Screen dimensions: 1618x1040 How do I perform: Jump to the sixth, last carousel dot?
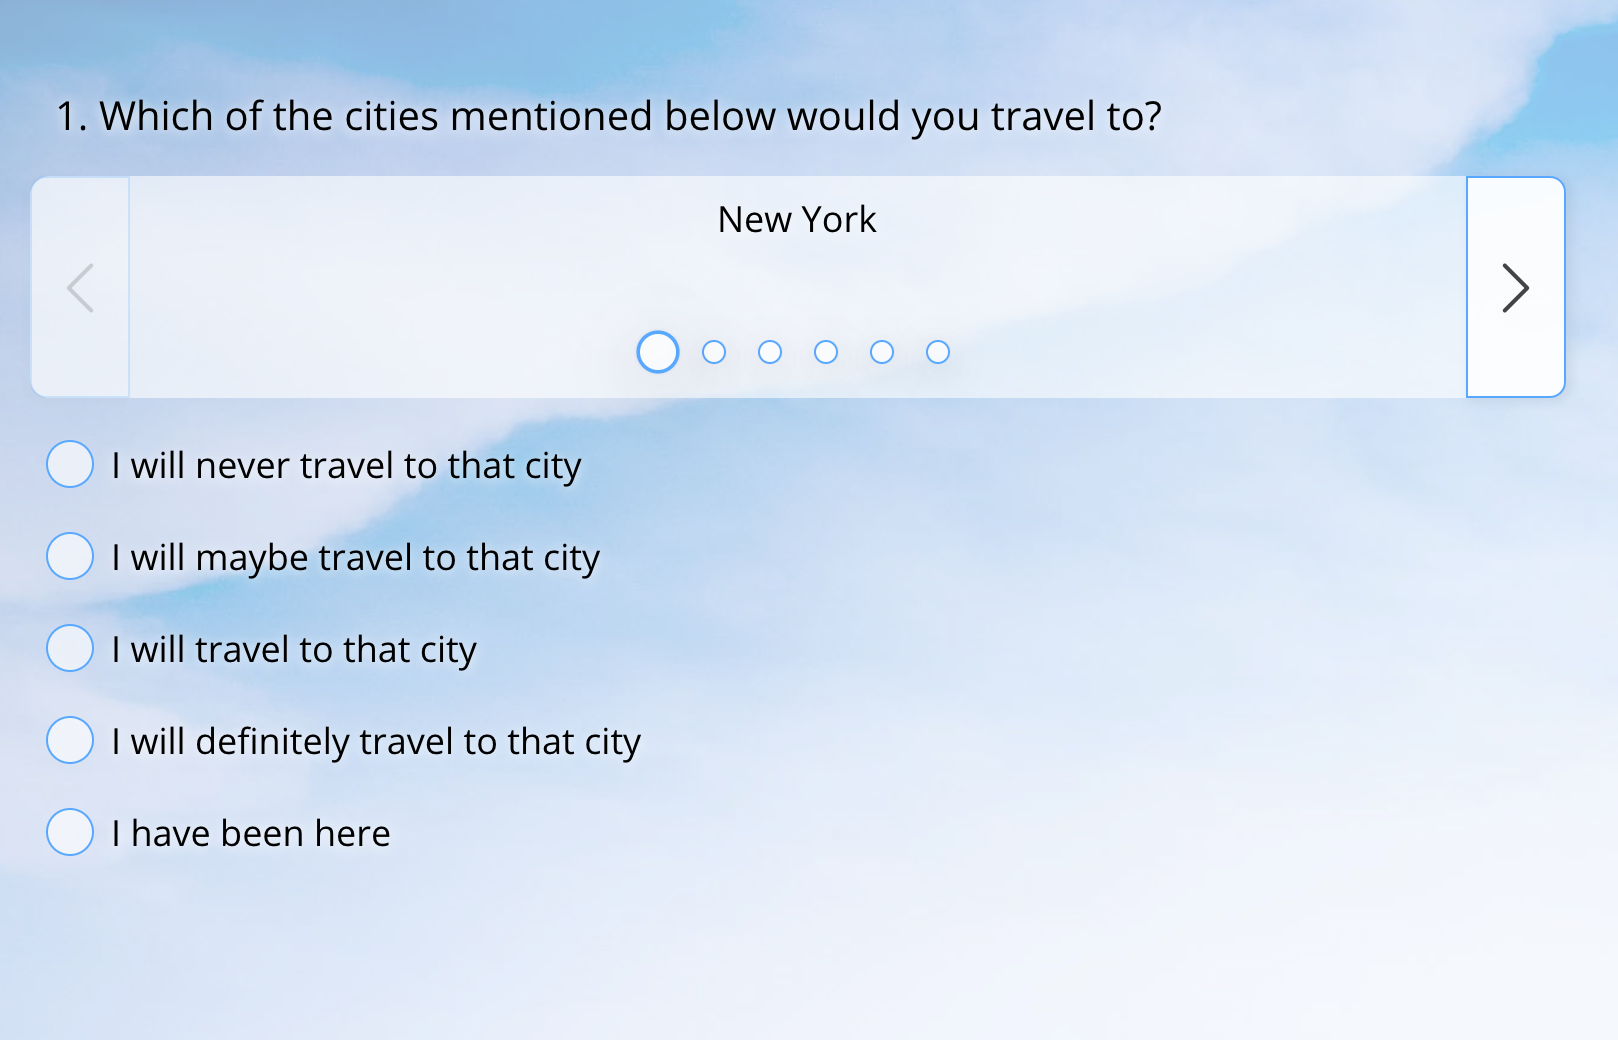938,352
